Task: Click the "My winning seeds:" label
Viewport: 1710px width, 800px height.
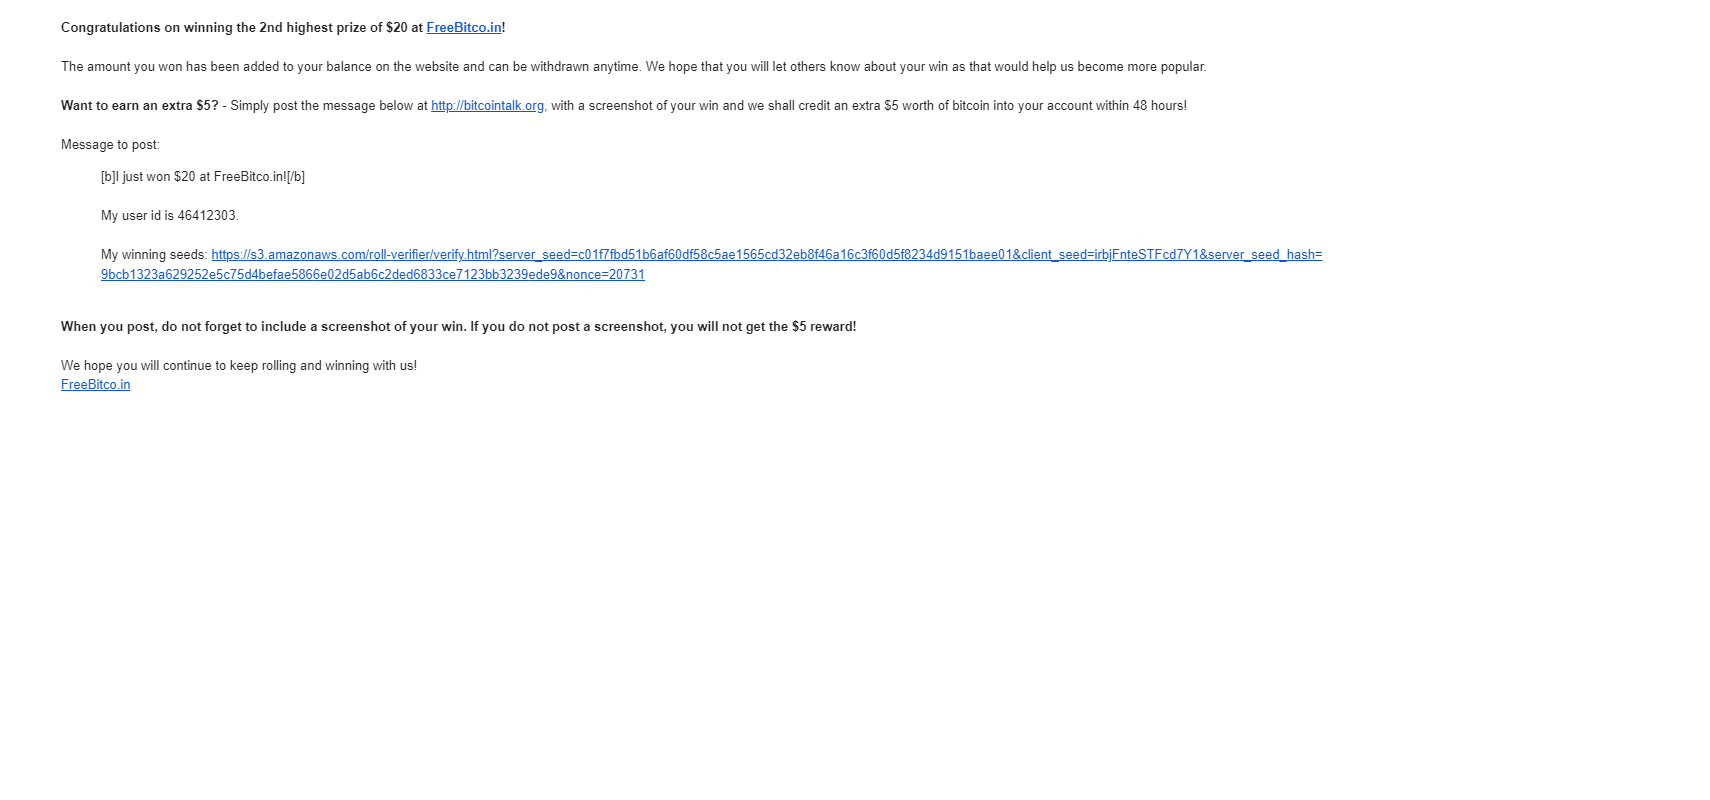Action: click(154, 255)
